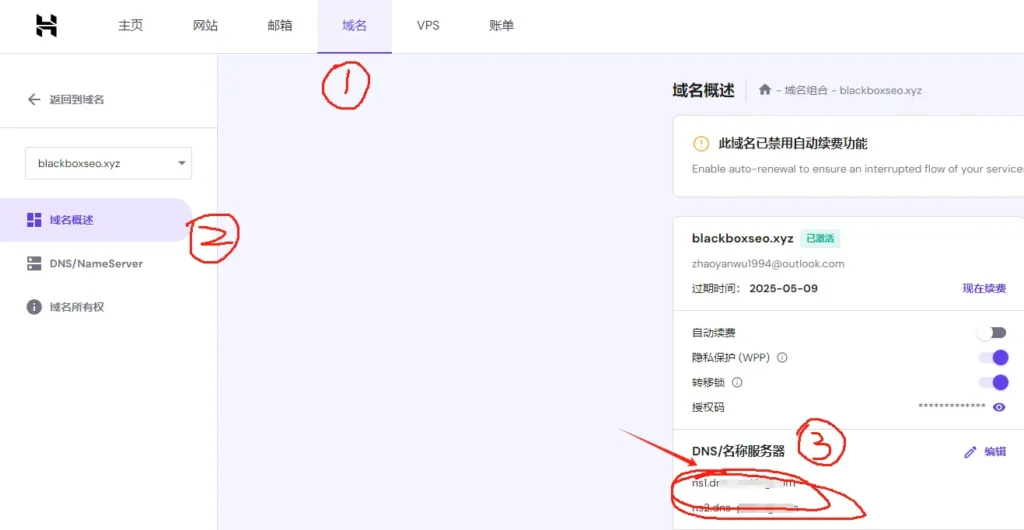Click the 域名概述 page heading
The width and height of the screenshot is (1024, 530).
(703, 90)
